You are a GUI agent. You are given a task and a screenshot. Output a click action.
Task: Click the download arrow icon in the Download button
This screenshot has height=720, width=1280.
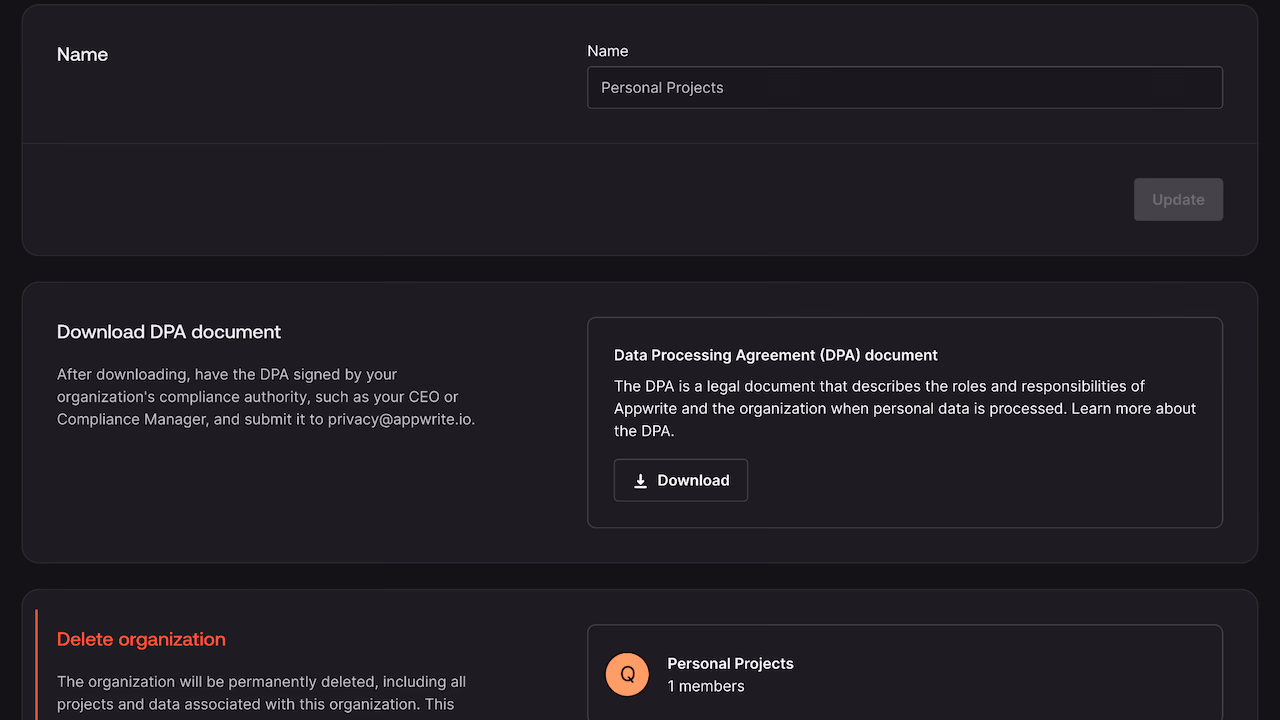click(x=641, y=481)
